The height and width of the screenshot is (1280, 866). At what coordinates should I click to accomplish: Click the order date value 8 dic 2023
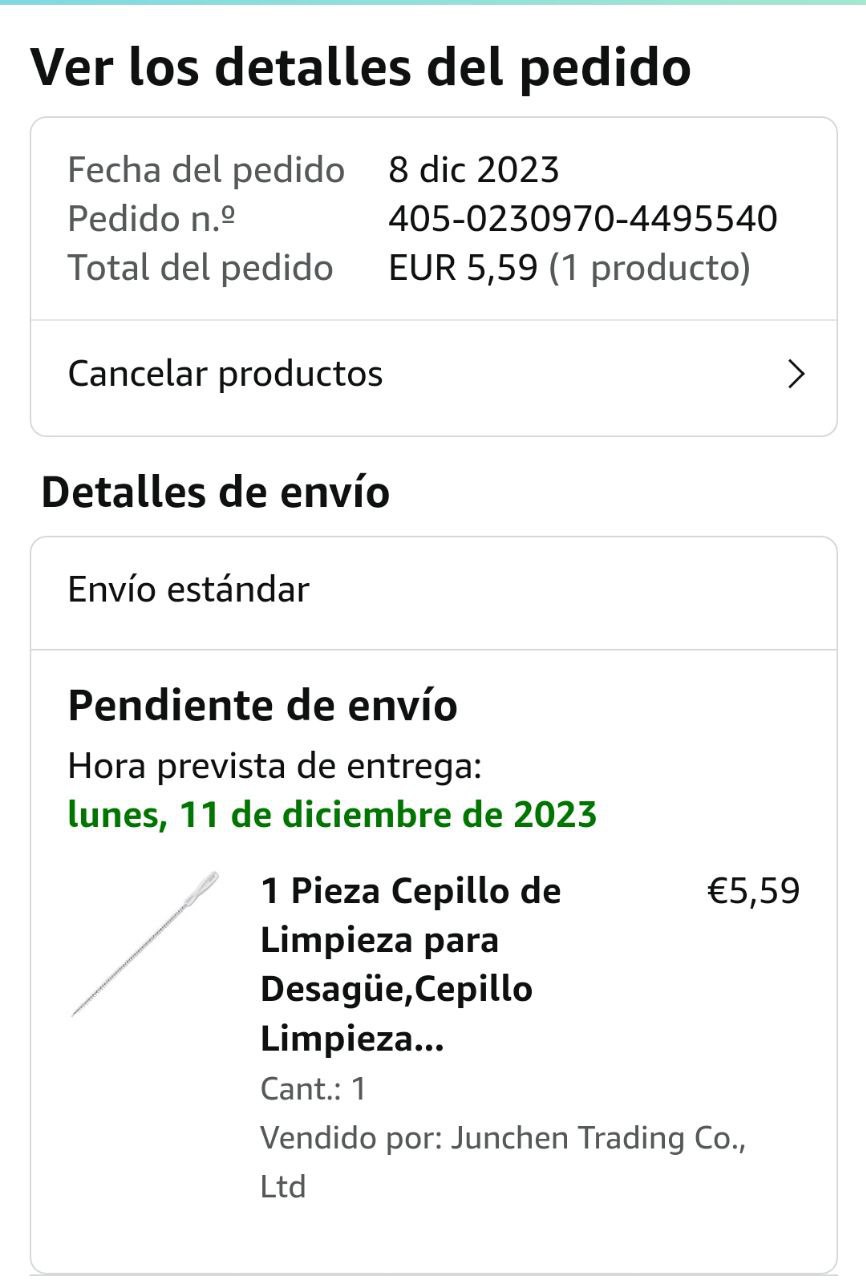(x=473, y=170)
